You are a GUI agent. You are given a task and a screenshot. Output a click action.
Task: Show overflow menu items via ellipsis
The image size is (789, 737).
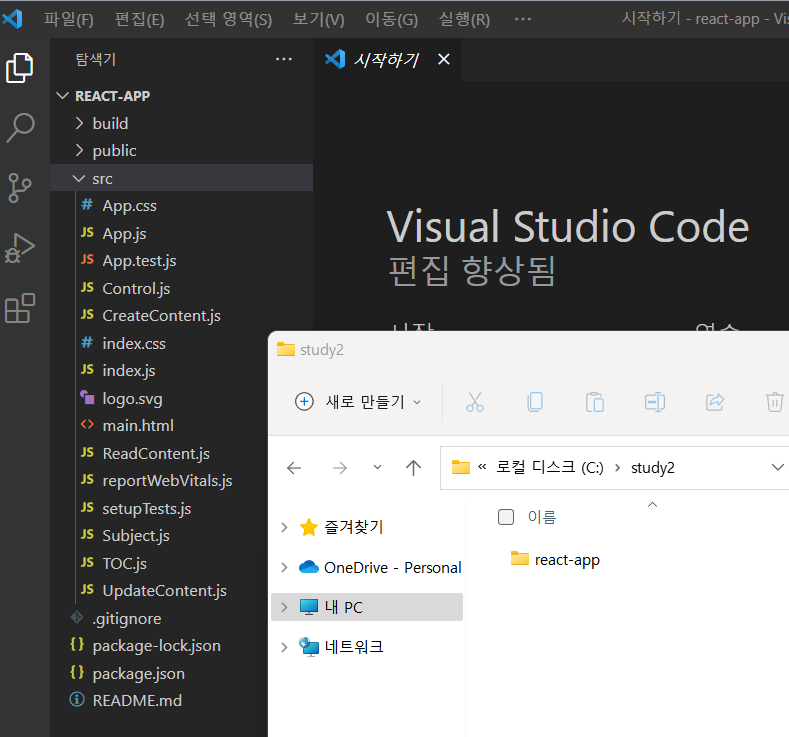[523, 19]
